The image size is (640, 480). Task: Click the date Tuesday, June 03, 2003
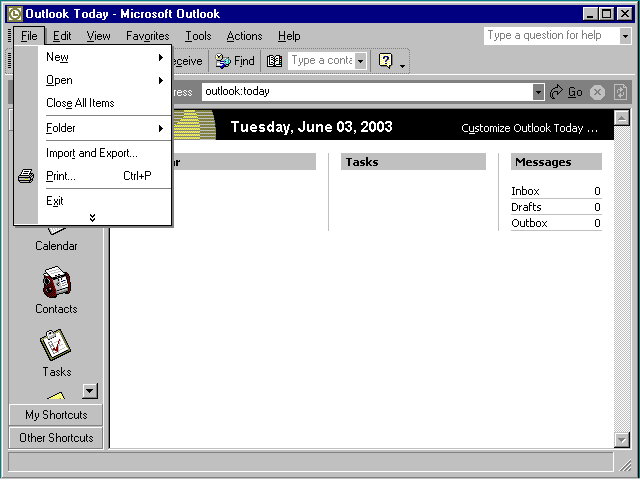click(311, 127)
